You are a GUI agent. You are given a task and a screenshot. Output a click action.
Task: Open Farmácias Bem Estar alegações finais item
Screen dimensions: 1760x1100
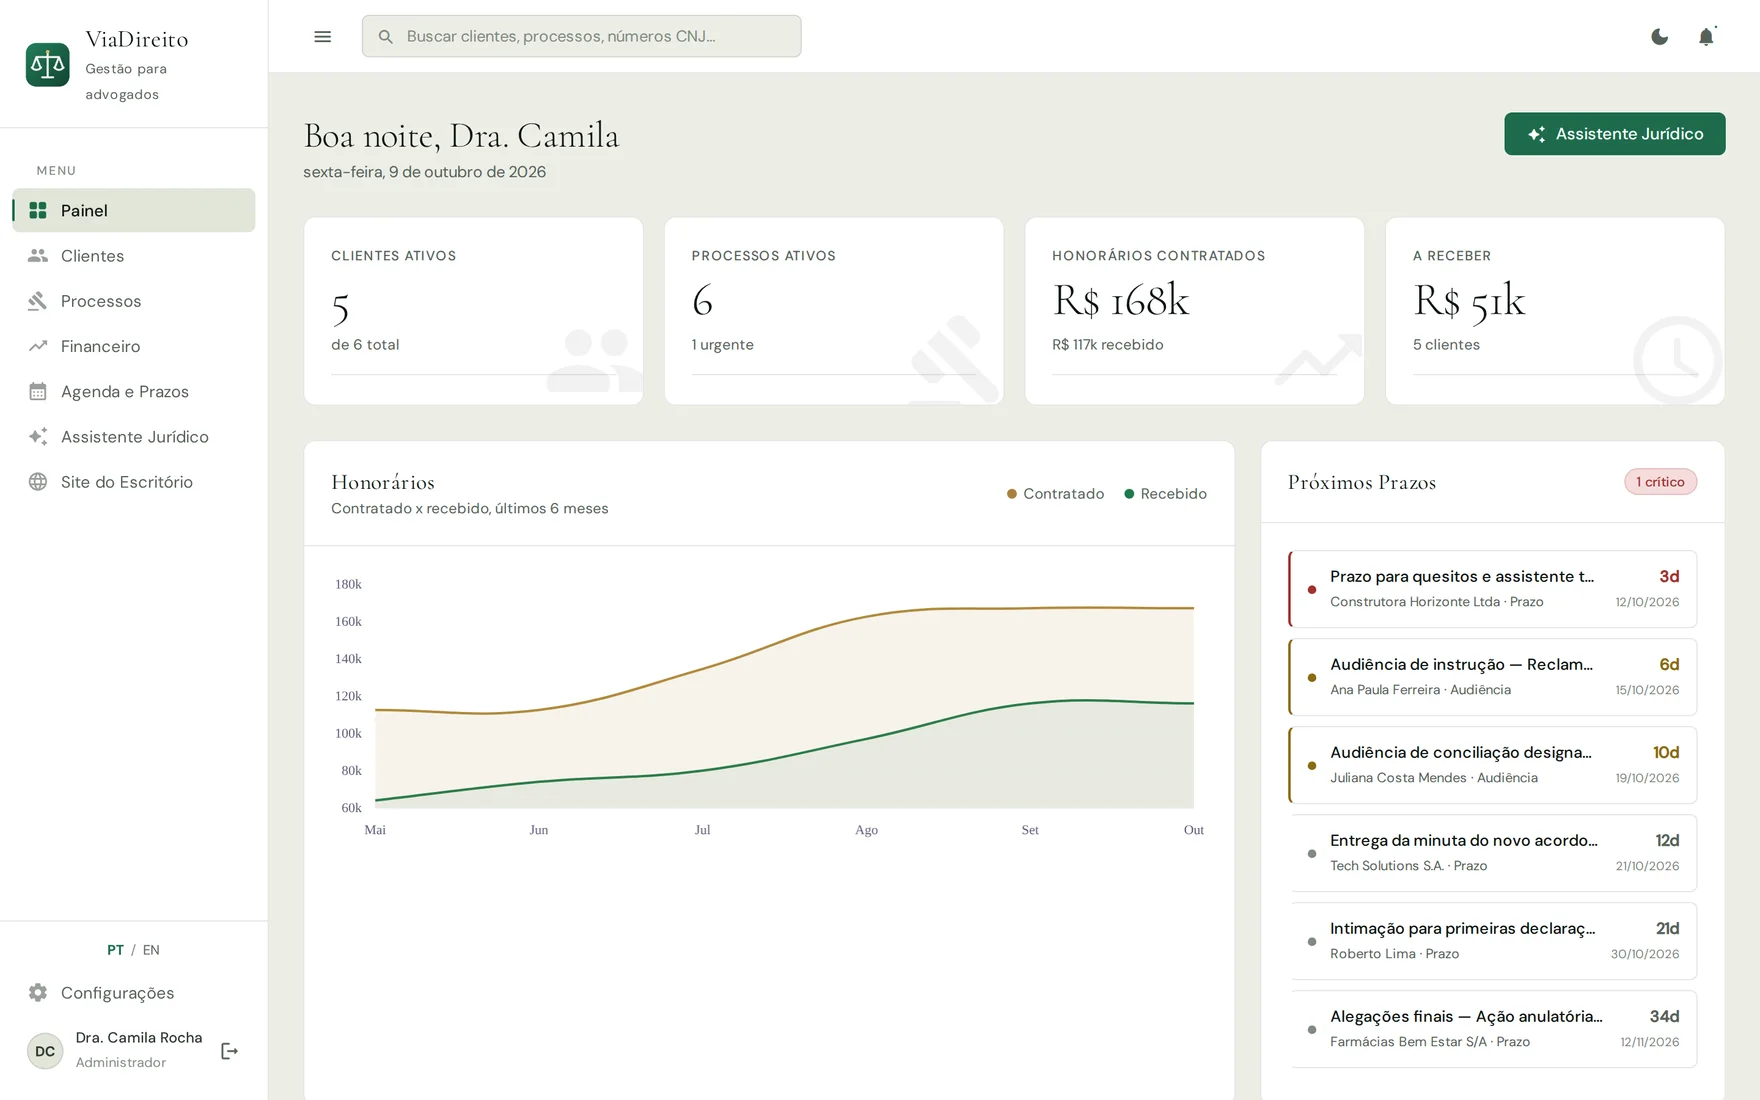(x=1492, y=1029)
